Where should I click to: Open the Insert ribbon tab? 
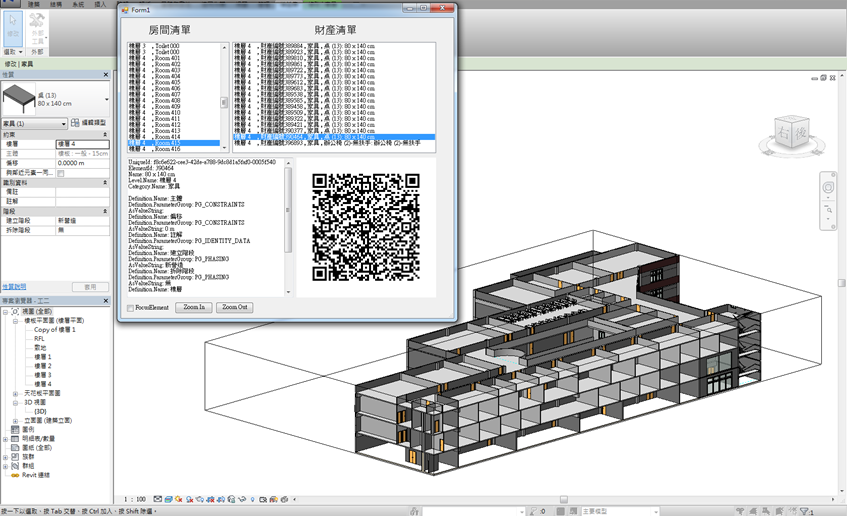tap(100, 5)
